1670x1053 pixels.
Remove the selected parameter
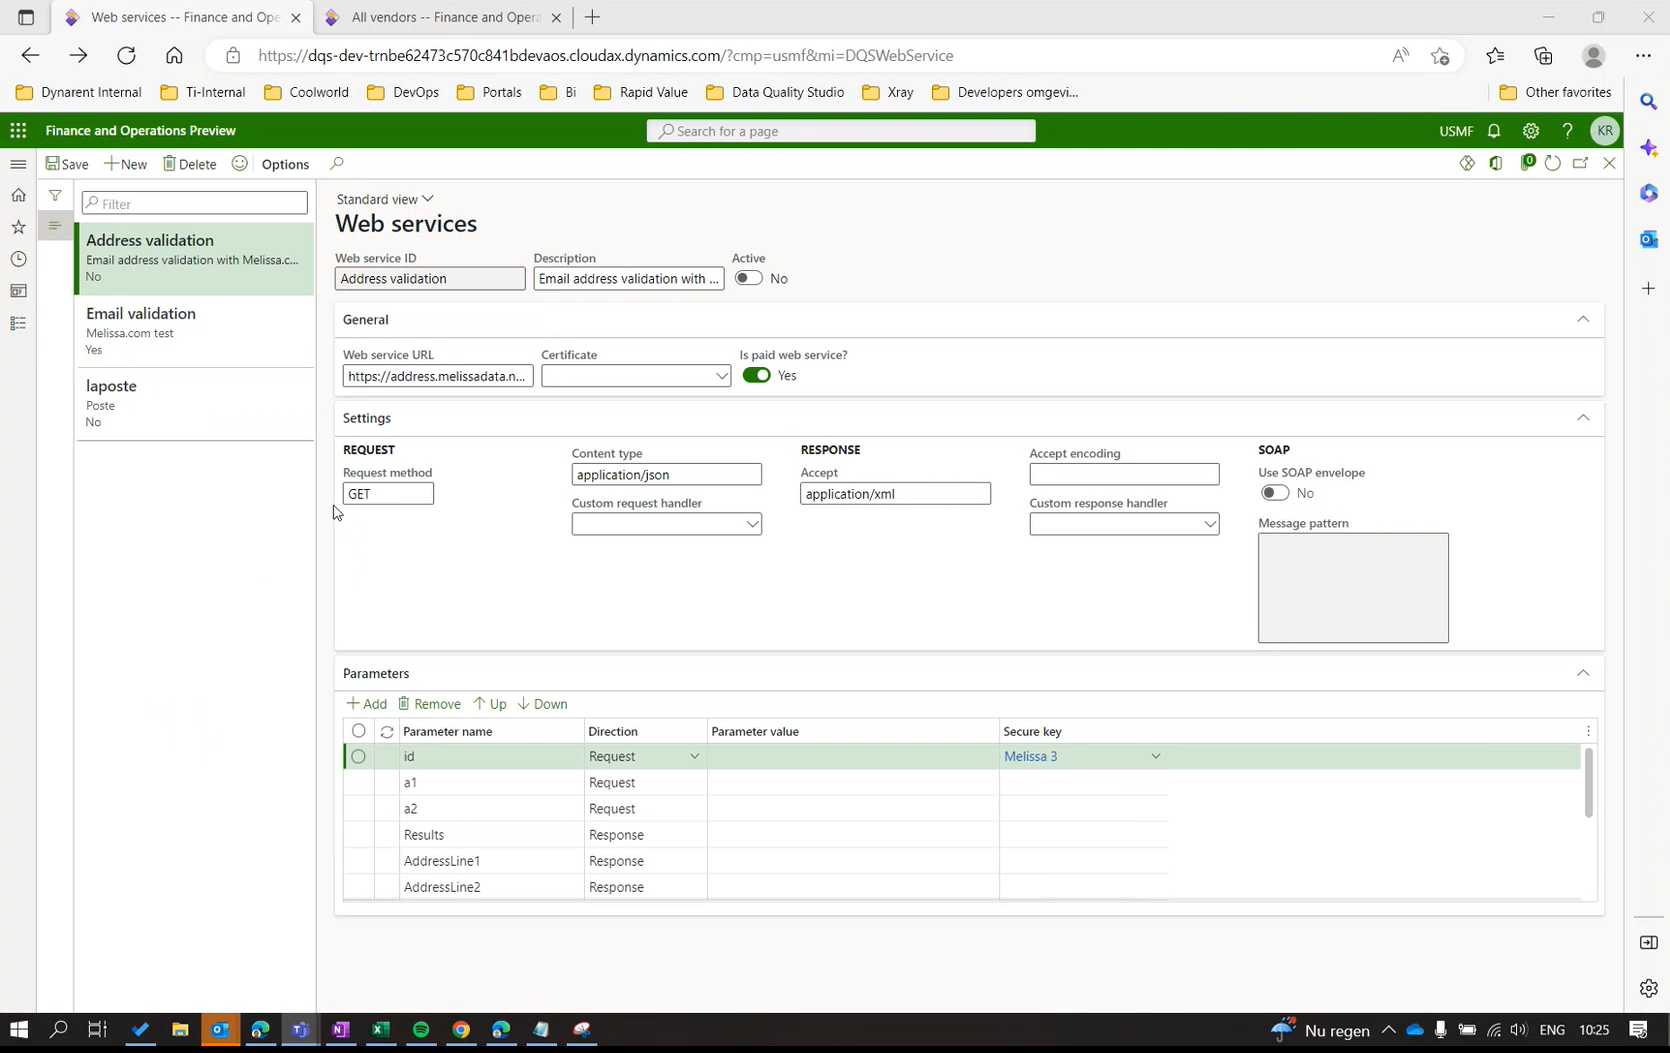coord(429,704)
